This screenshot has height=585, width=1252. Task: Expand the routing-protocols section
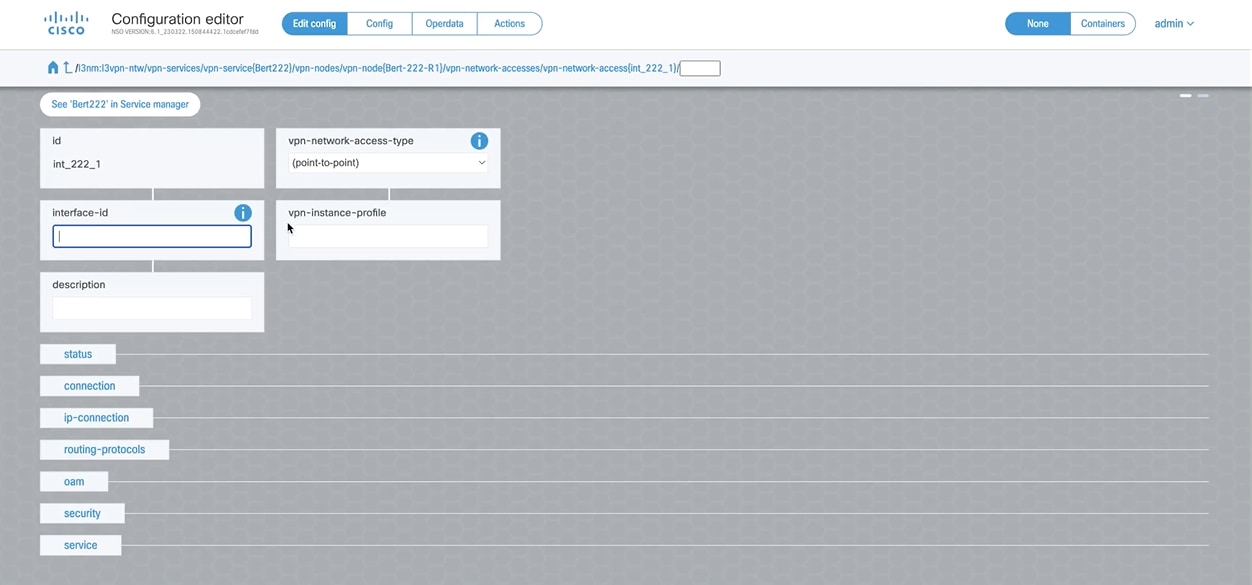(x=104, y=448)
